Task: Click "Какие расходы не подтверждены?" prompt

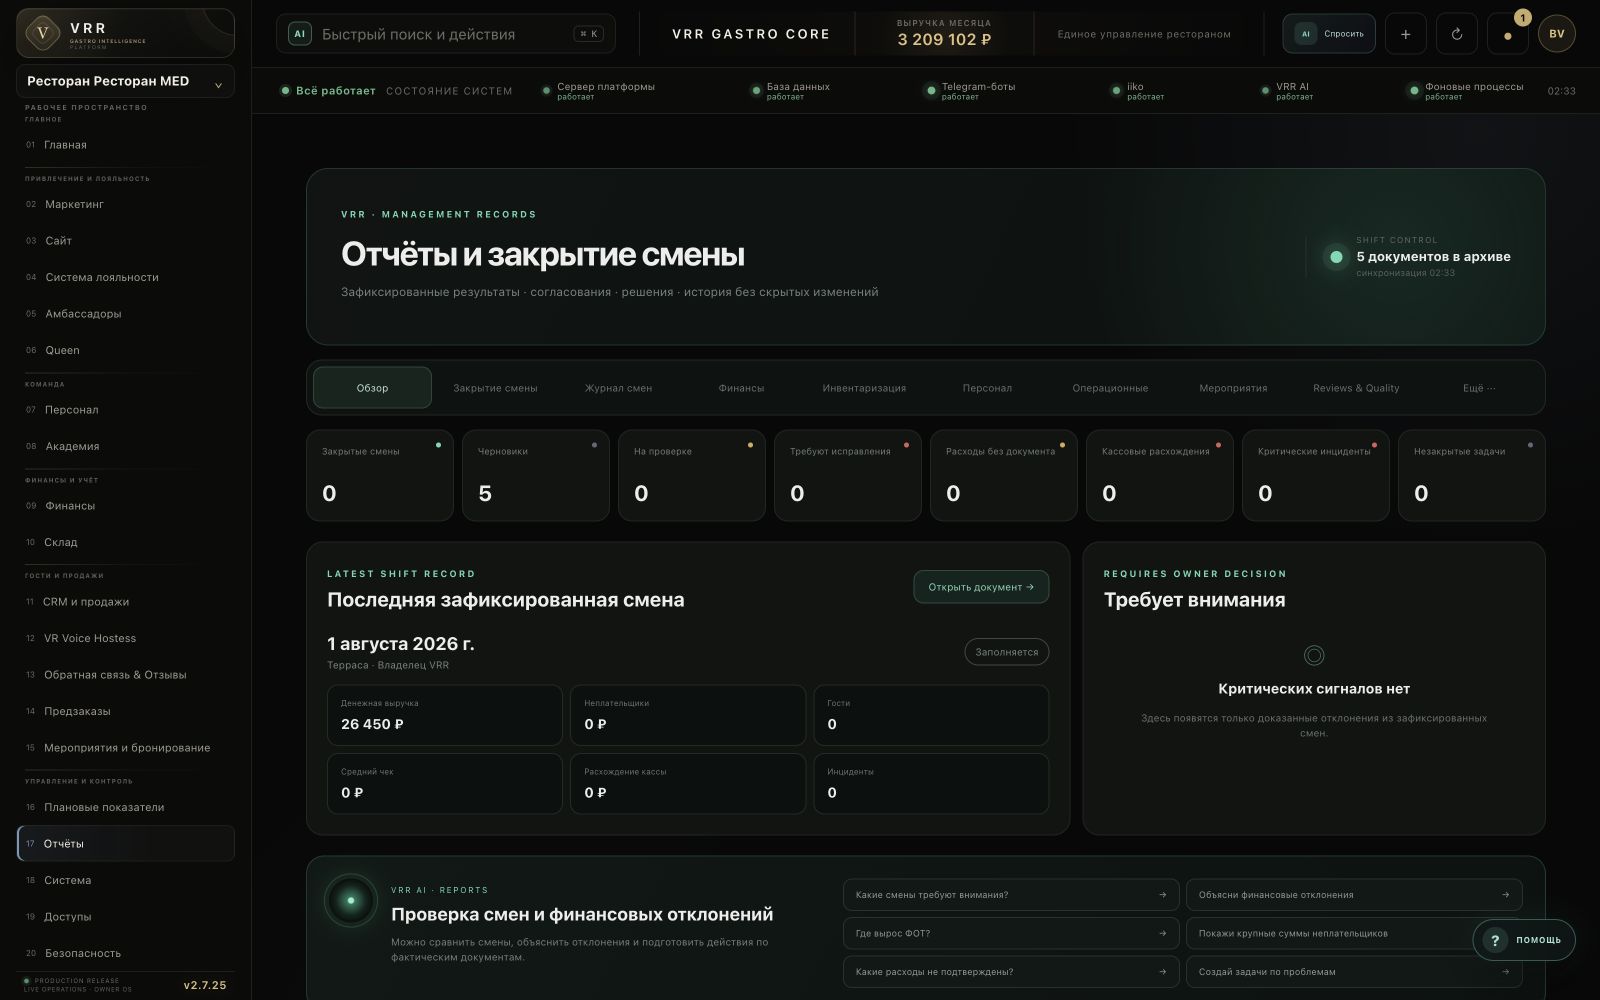Action: pos(1011,972)
